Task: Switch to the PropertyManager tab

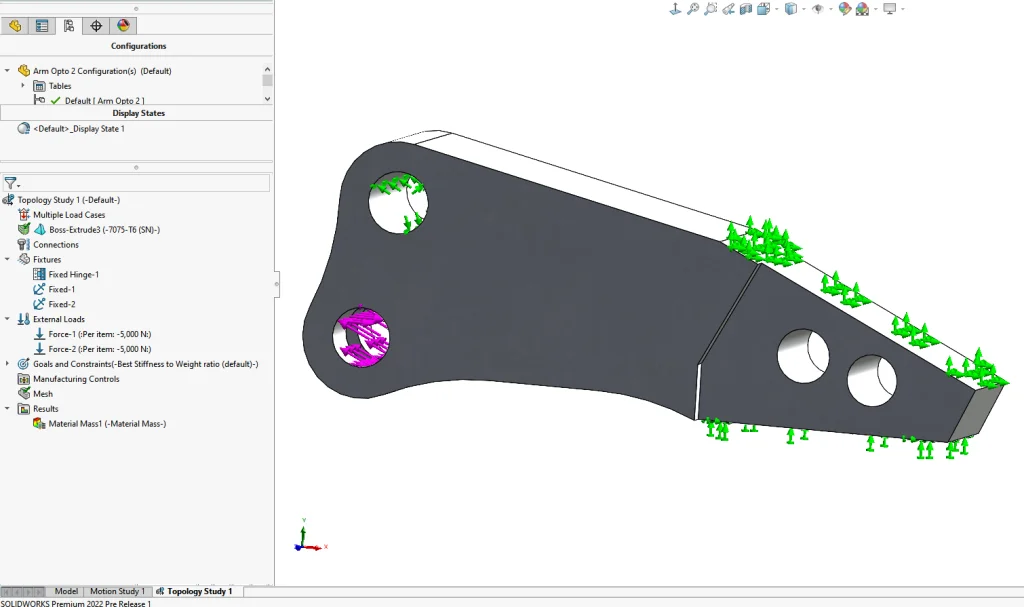Action: click(x=42, y=26)
